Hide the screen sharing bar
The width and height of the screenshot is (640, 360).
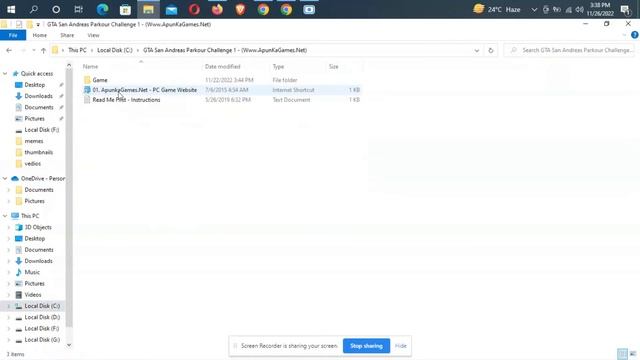400,346
